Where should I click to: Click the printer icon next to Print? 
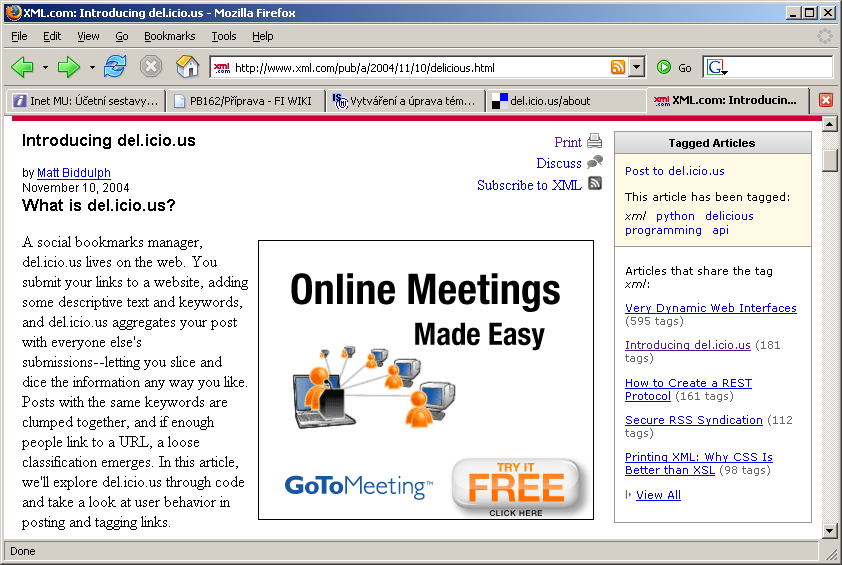point(594,141)
